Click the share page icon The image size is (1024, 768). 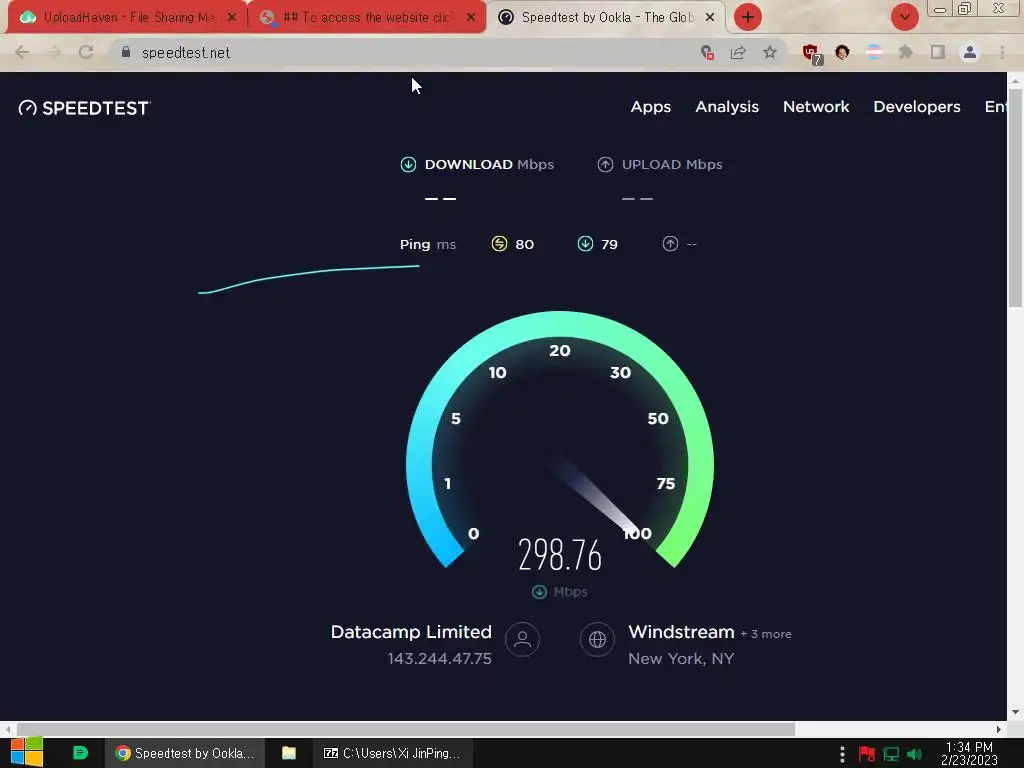pyautogui.click(x=738, y=52)
